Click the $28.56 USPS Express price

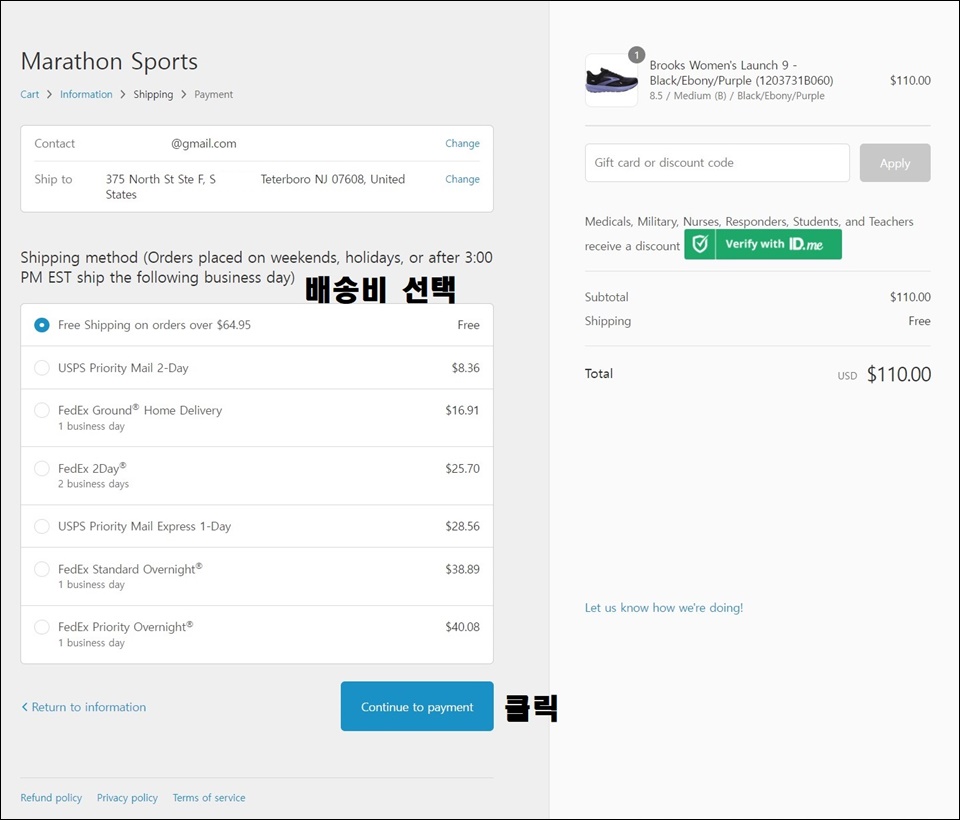462,526
